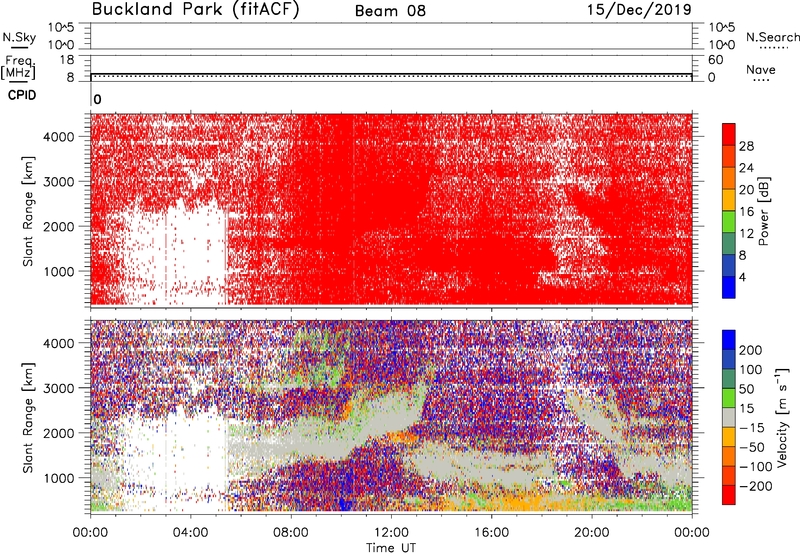
Task: Click the red bottom of velocity colorbar
Action: coord(729,495)
